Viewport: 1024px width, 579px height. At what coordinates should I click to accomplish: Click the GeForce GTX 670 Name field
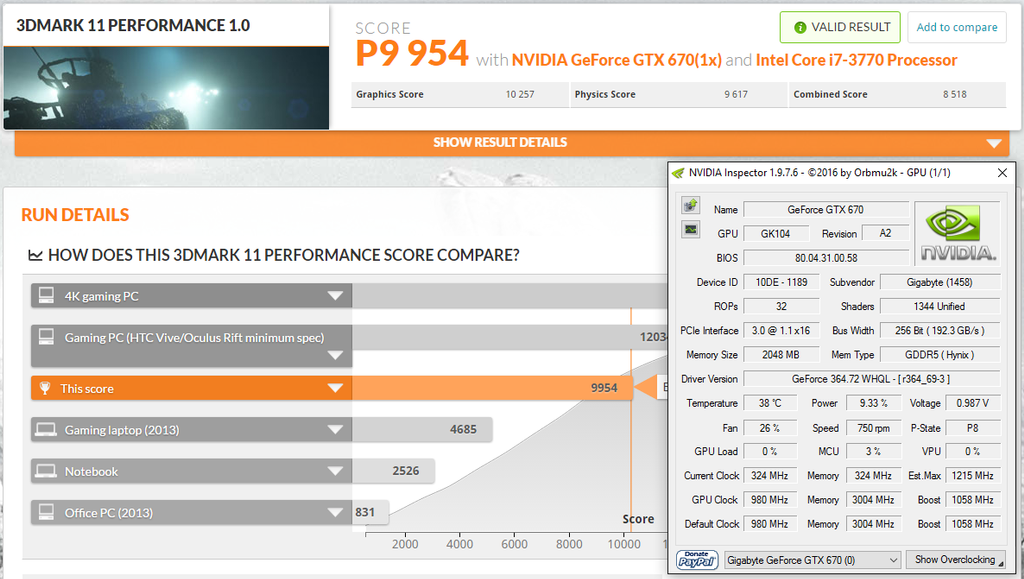pos(825,210)
